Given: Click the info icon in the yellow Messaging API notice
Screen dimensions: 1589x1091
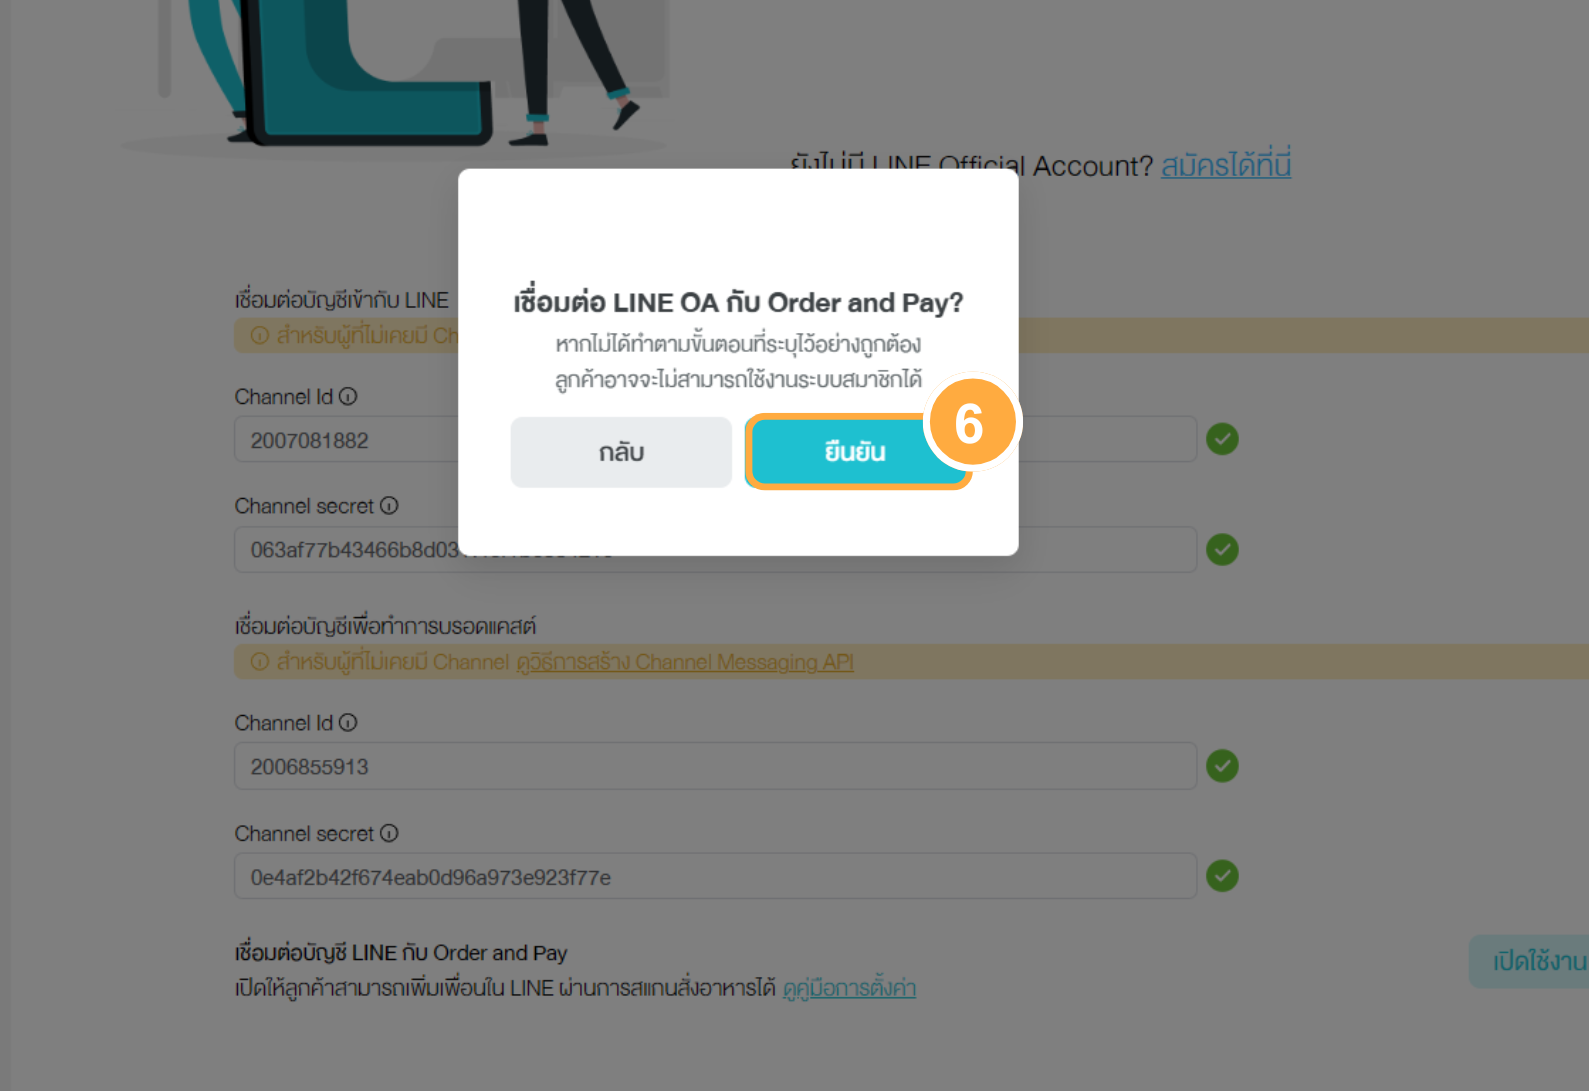Looking at the screenshot, I should coord(260,662).
